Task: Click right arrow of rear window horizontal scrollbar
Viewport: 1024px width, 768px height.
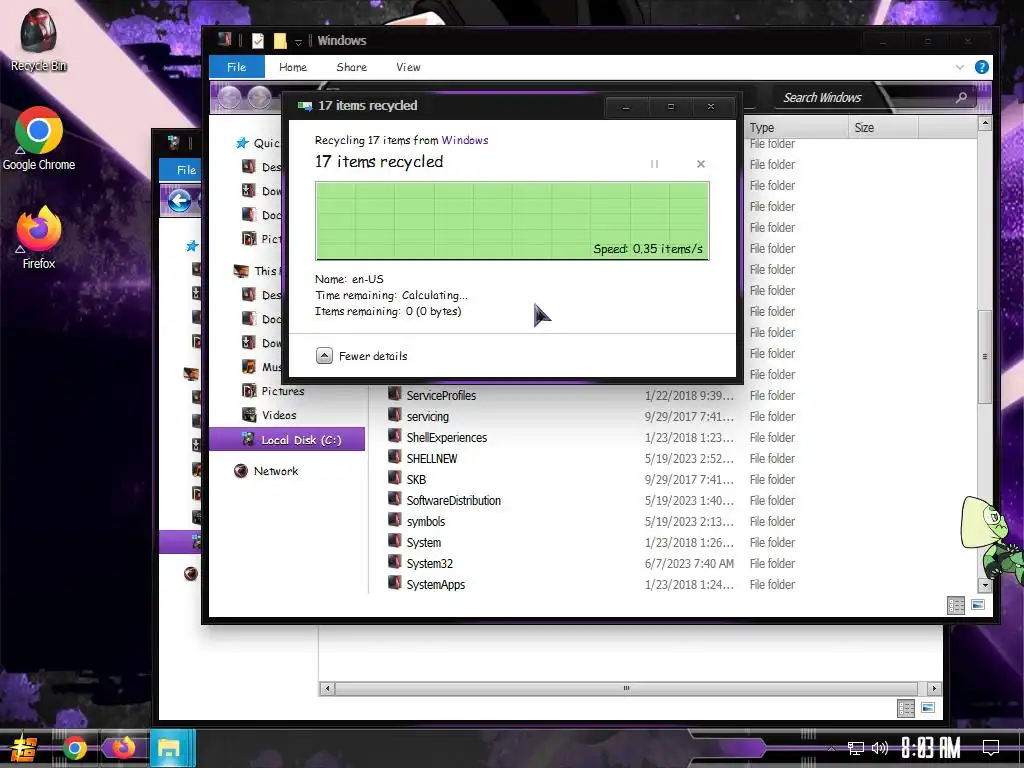Action: point(934,688)
